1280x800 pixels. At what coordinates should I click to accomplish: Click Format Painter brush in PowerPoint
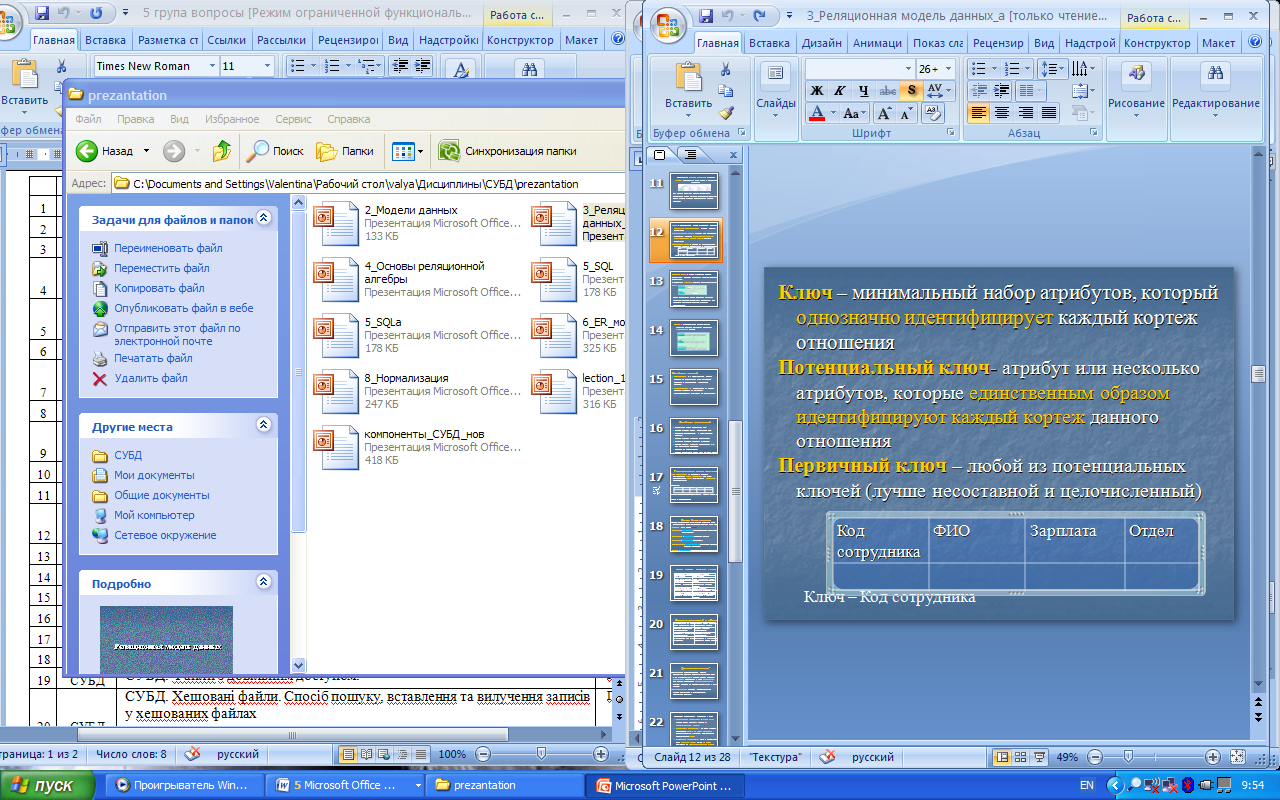coord(726,113)
